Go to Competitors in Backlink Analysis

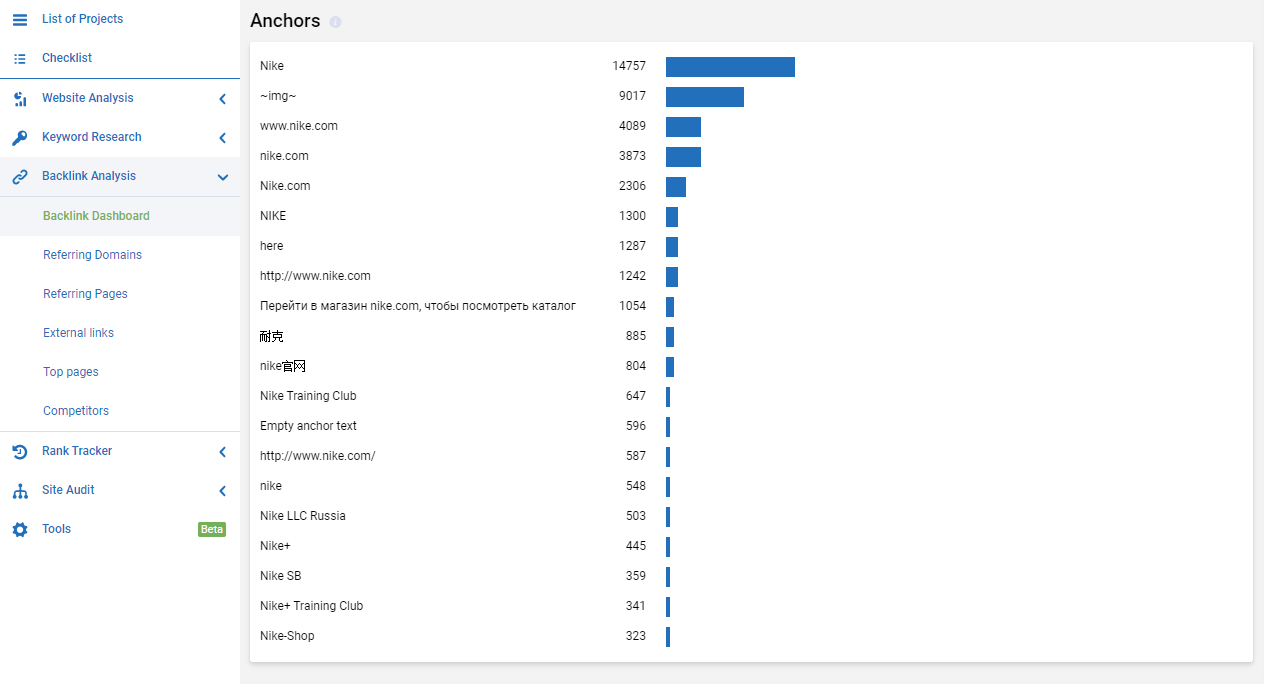click(76, 411)
